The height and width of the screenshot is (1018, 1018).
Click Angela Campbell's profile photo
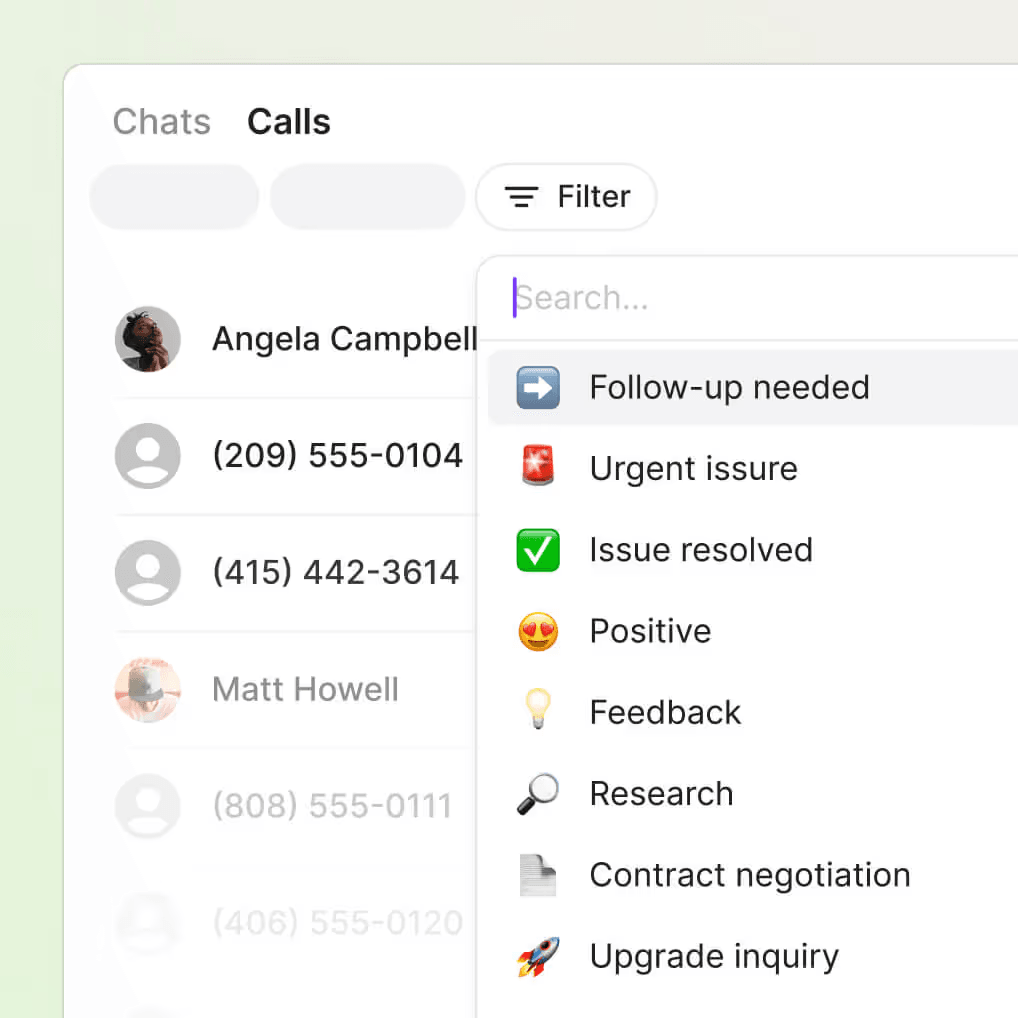(x=148, y=339)
